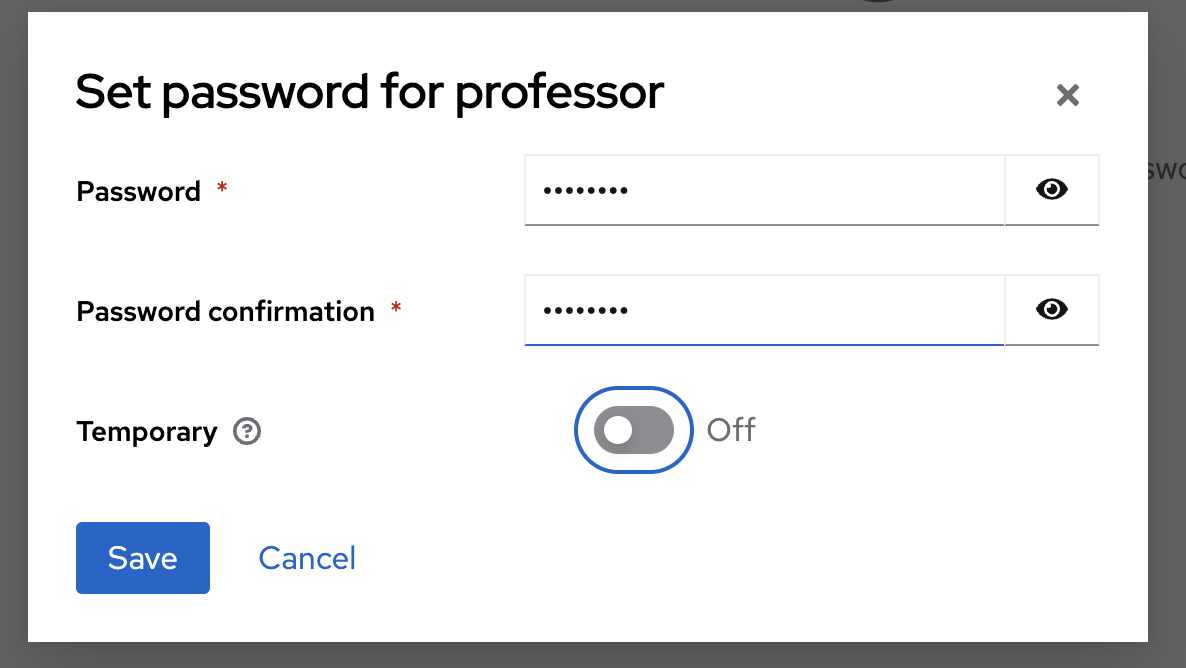This screenshot has height=668, width=1186.
Task: Click the partially hidden text behind dialog's right edge
Action: [1166, 170]
